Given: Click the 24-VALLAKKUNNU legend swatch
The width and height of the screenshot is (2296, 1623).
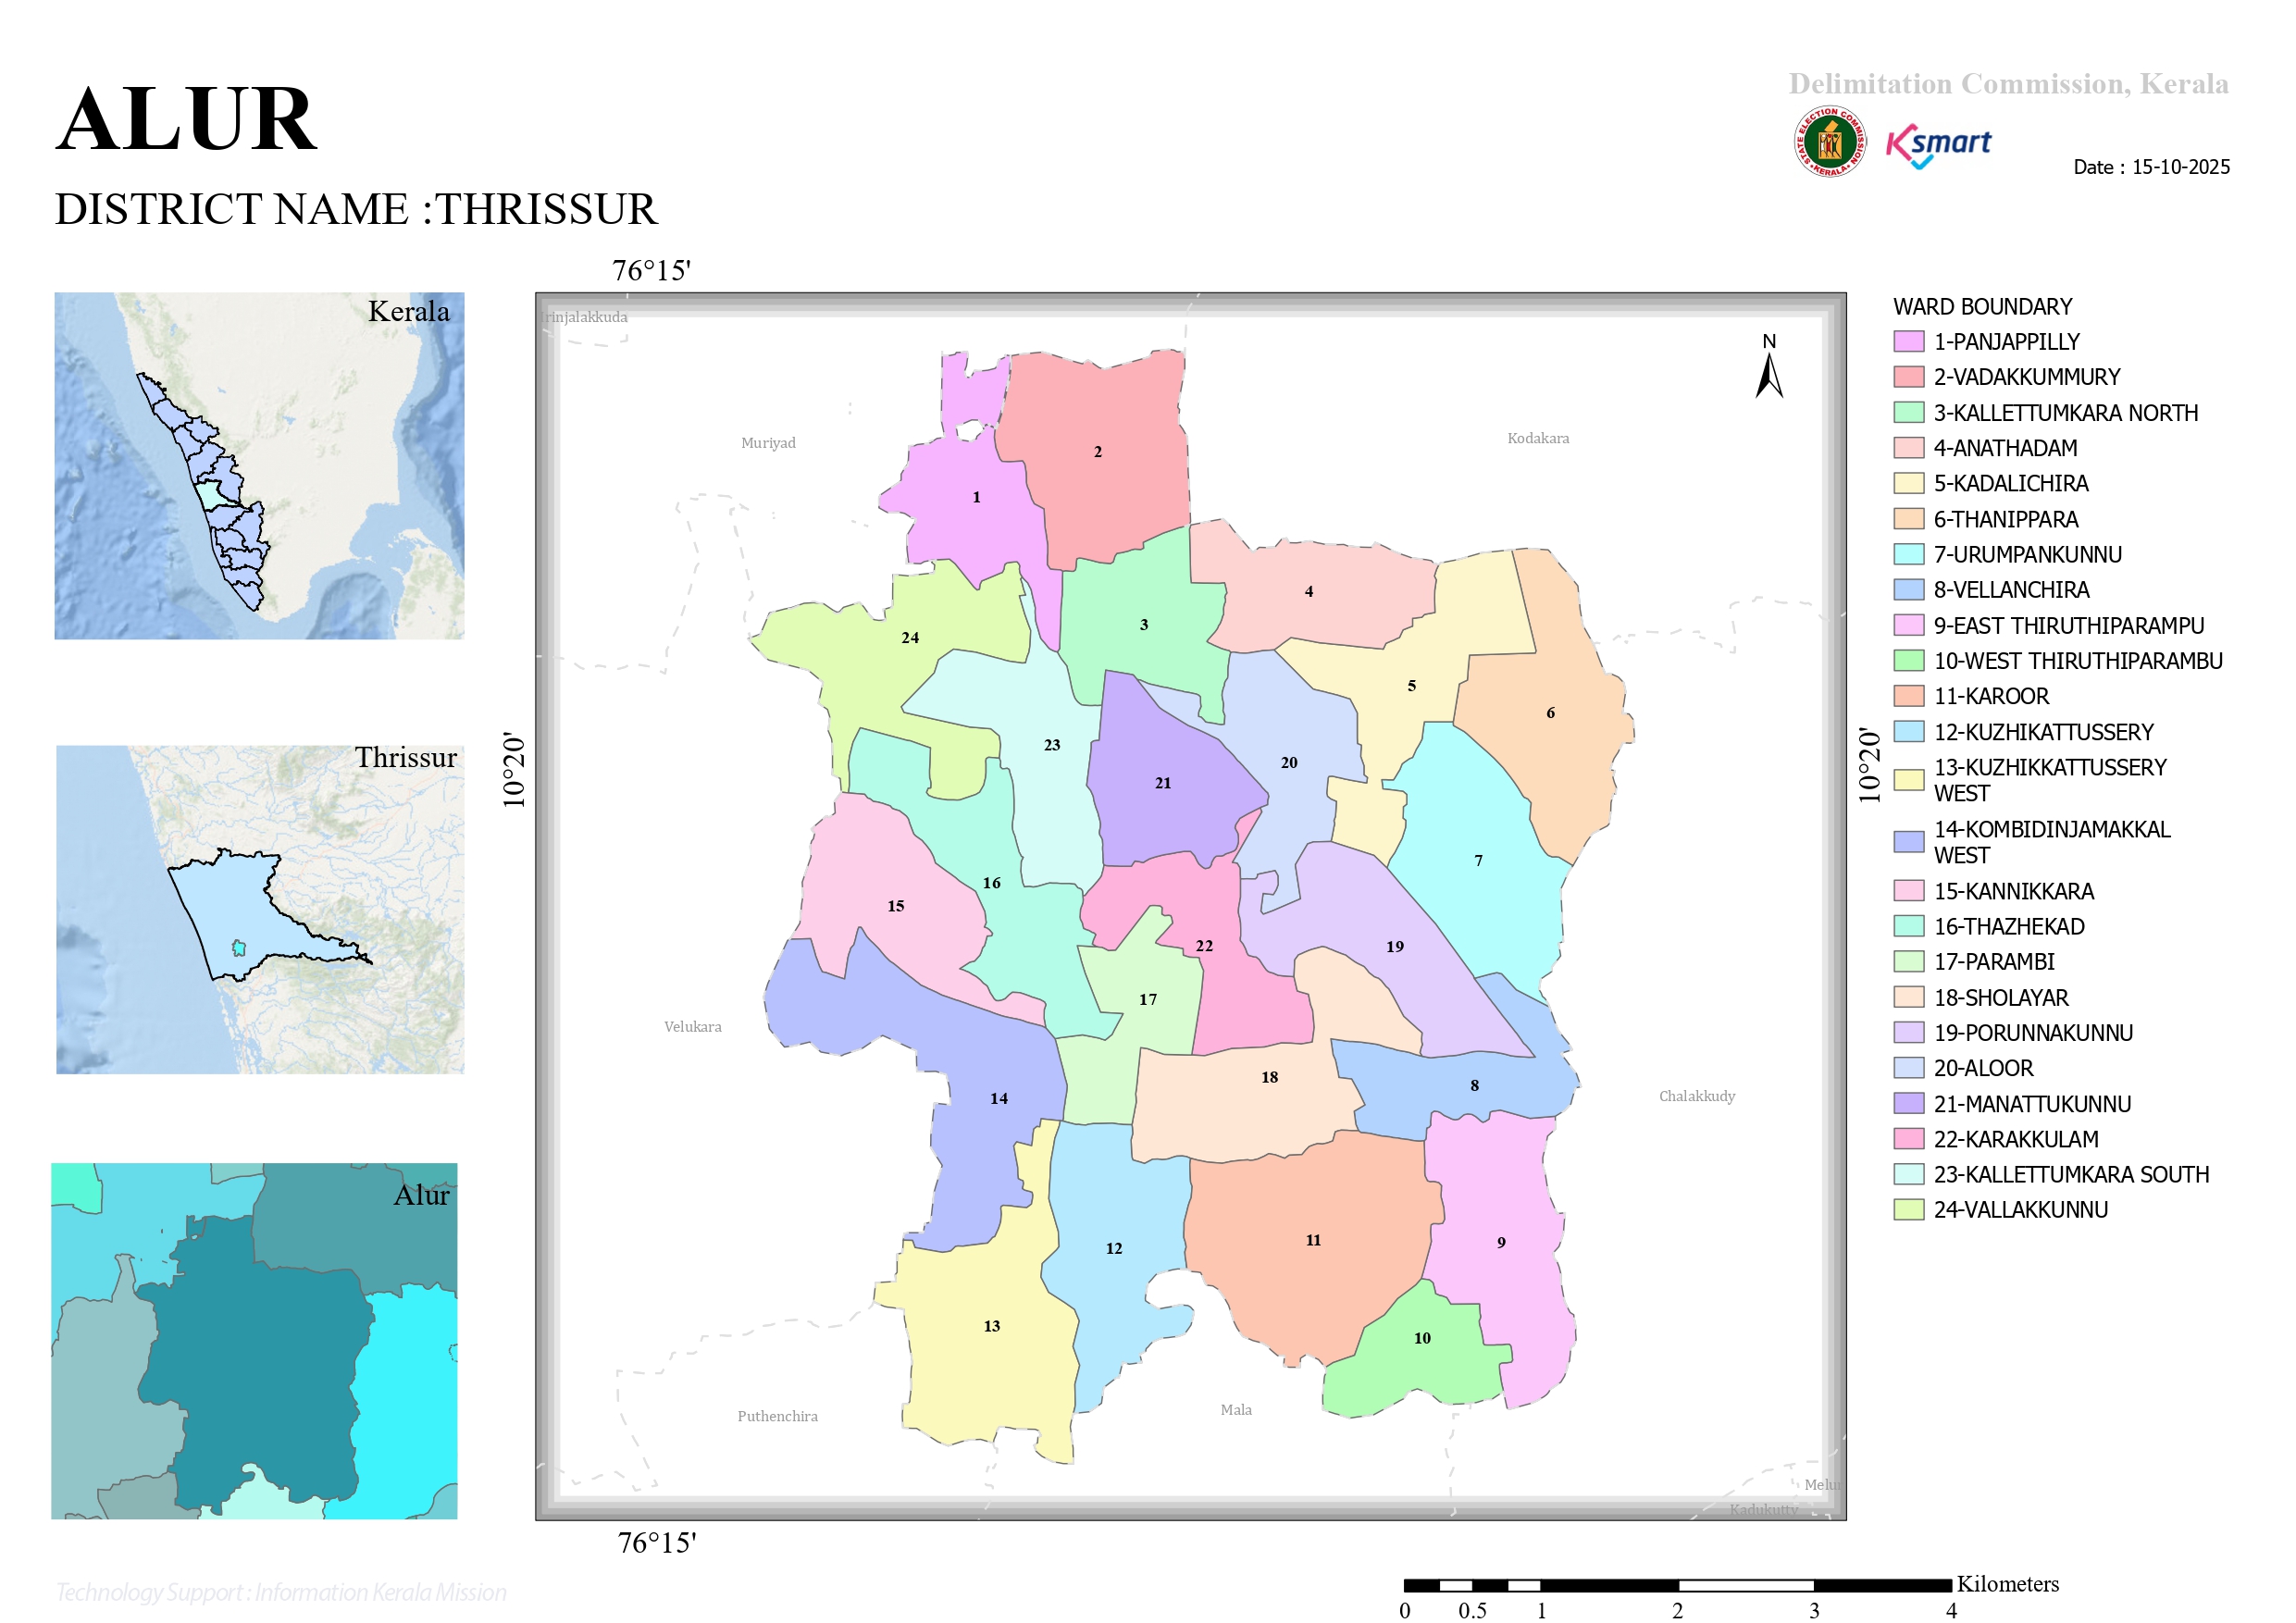Looking at the screenshot, I should (1908, 1209).
